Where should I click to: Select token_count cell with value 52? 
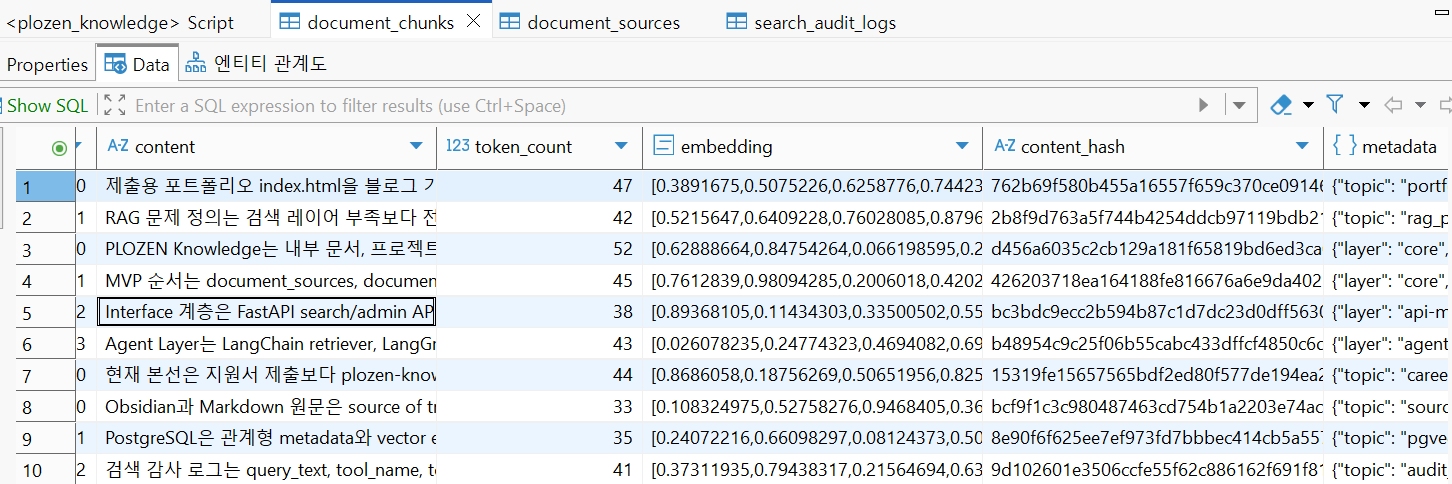click(540, 249)
